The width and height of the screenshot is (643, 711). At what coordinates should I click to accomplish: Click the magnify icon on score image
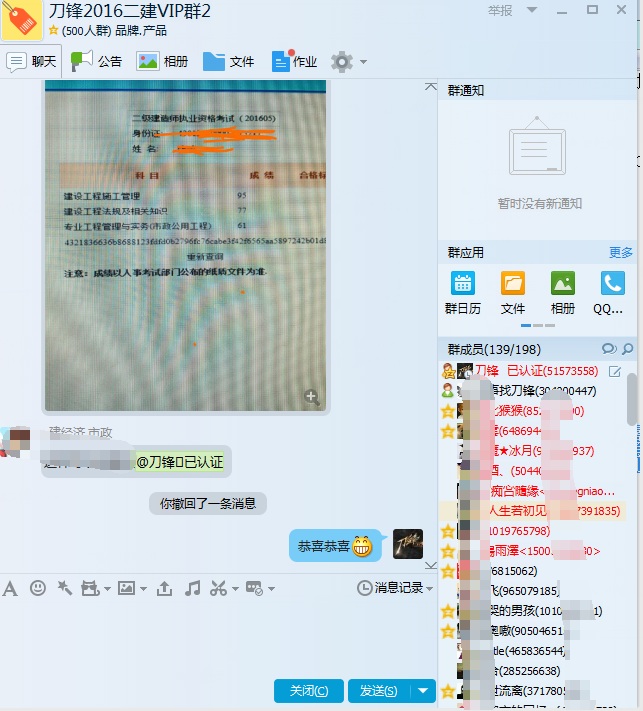click(x=311, y=397)
